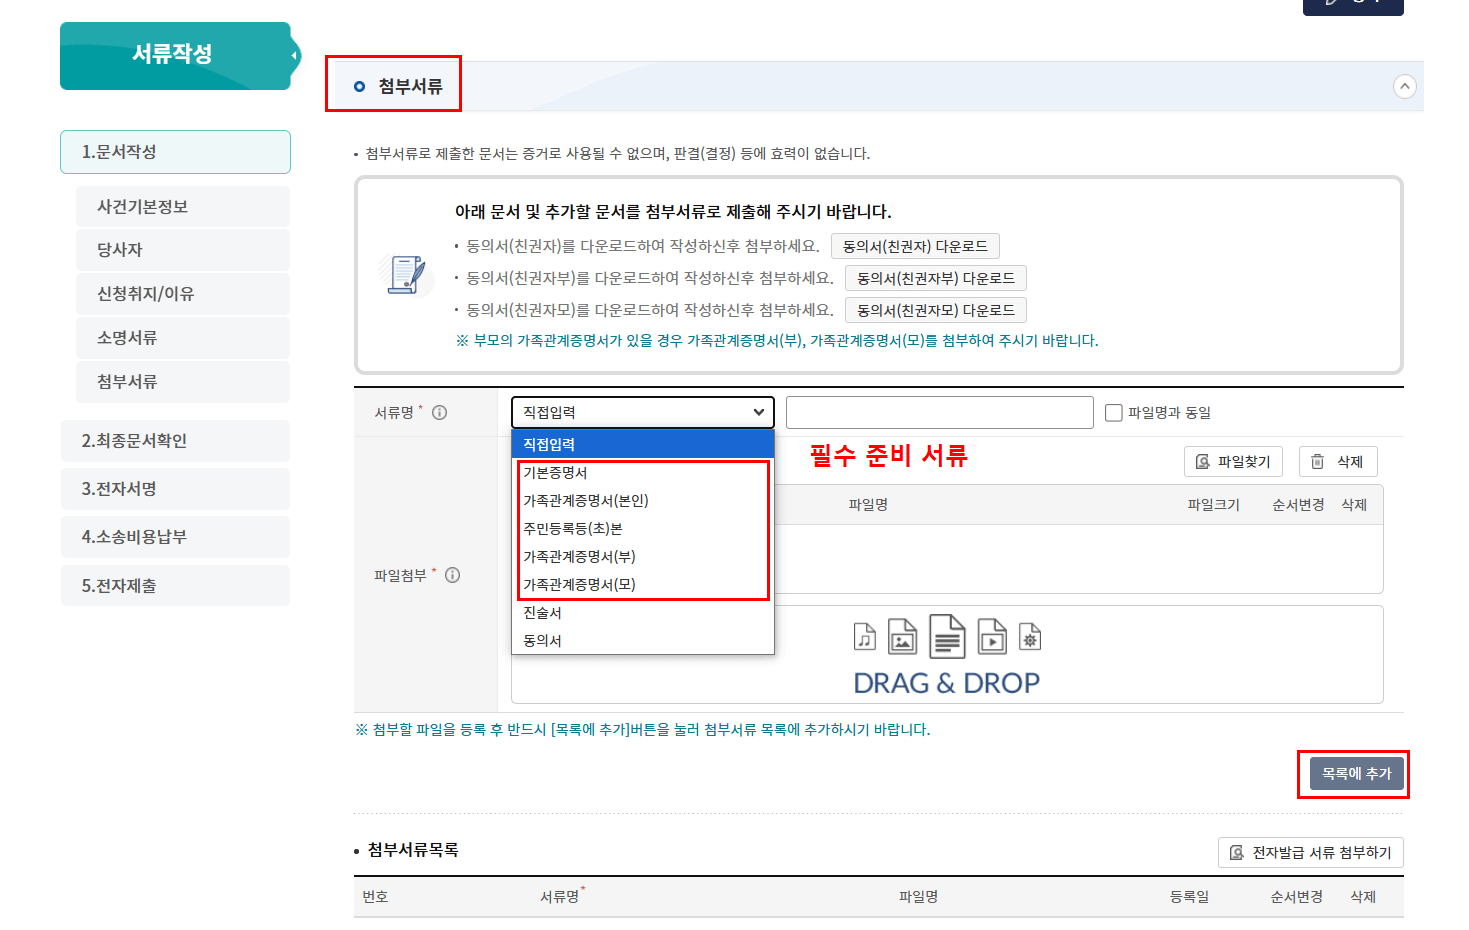This screenshot has height=930, width=1469.
Task: Click the clipboard icon on 전자발급 서류 첨부하기
Action: 1238,852
